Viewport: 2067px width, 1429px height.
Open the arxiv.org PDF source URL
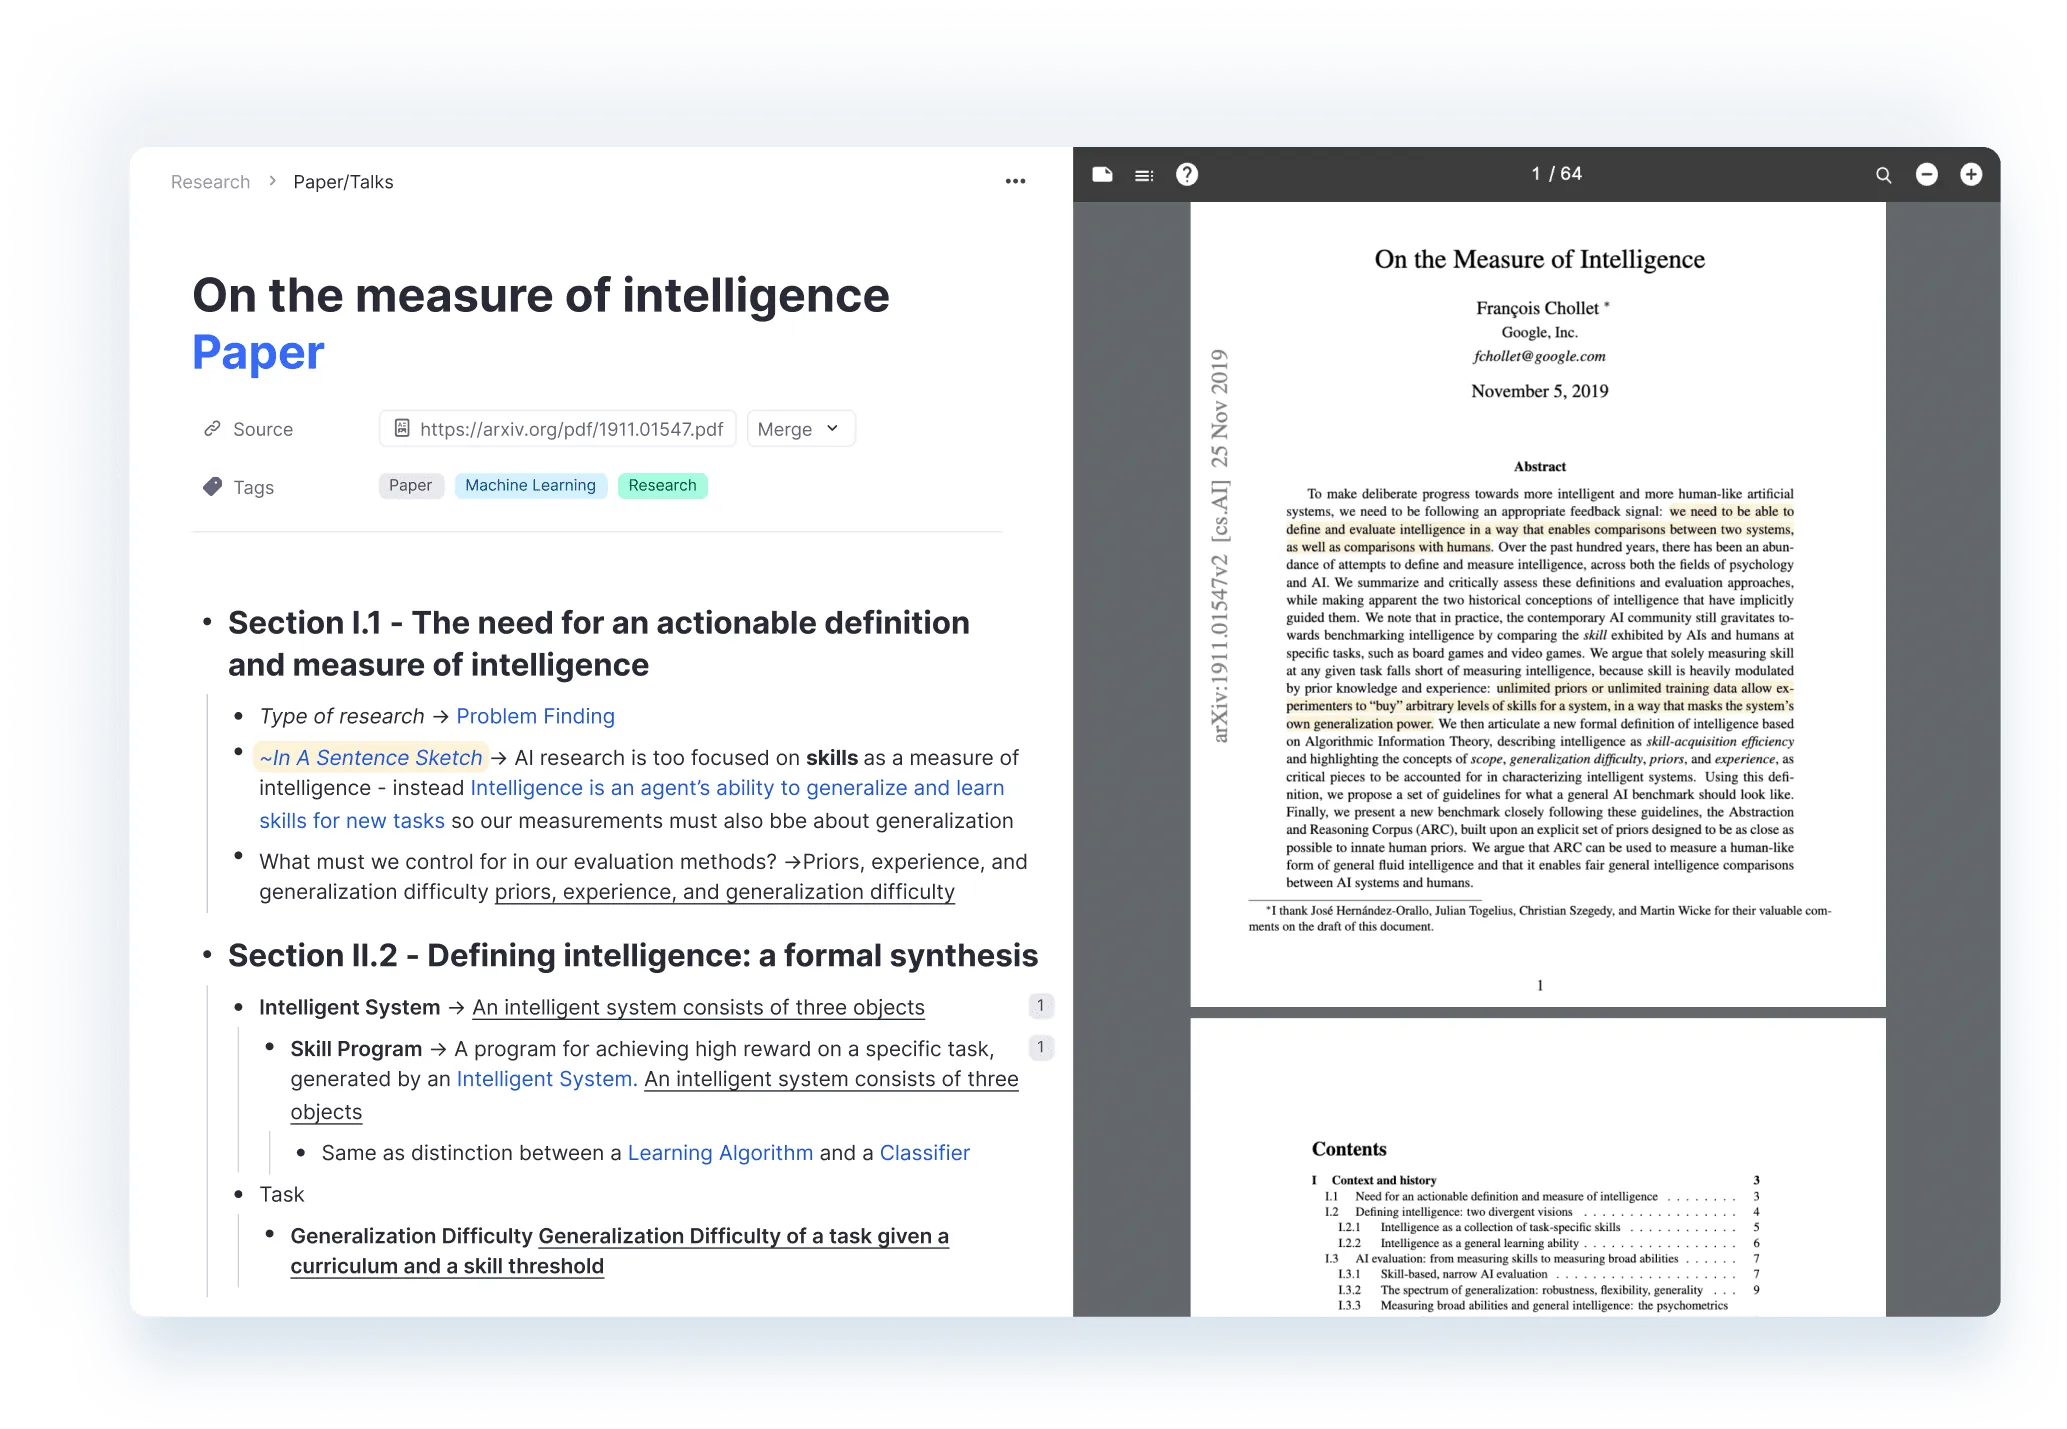point(558,428)
